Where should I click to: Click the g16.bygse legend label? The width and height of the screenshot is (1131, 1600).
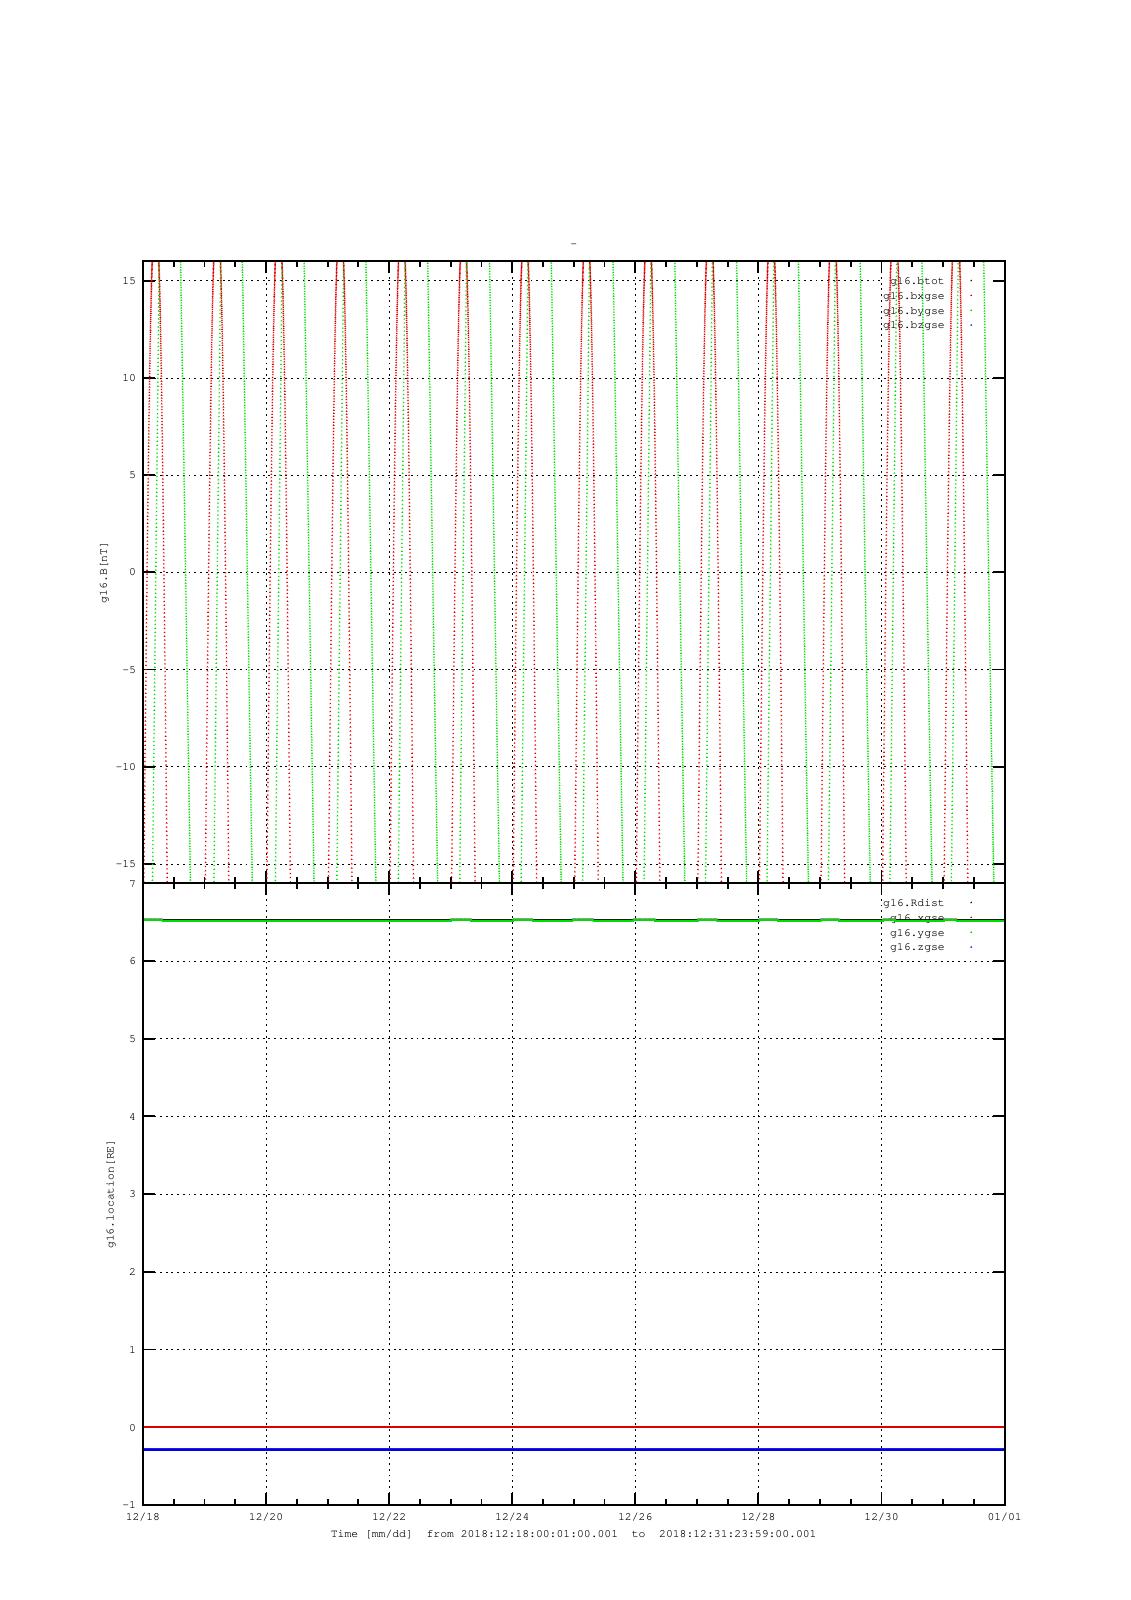(913, 311)
